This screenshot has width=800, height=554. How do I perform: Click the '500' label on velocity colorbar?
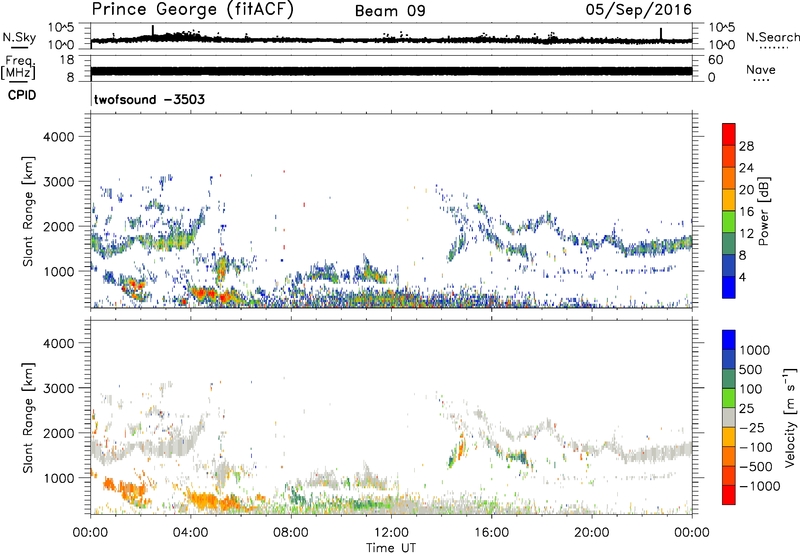[751, 369]
